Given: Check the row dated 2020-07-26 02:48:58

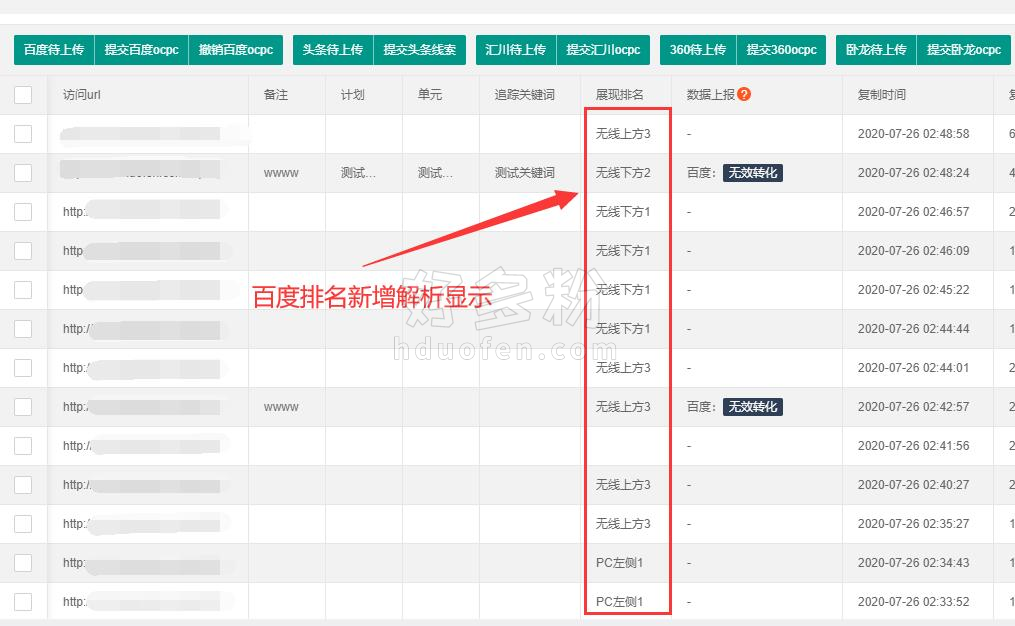Looking at the screenshot, I should (x=23, y=134).
